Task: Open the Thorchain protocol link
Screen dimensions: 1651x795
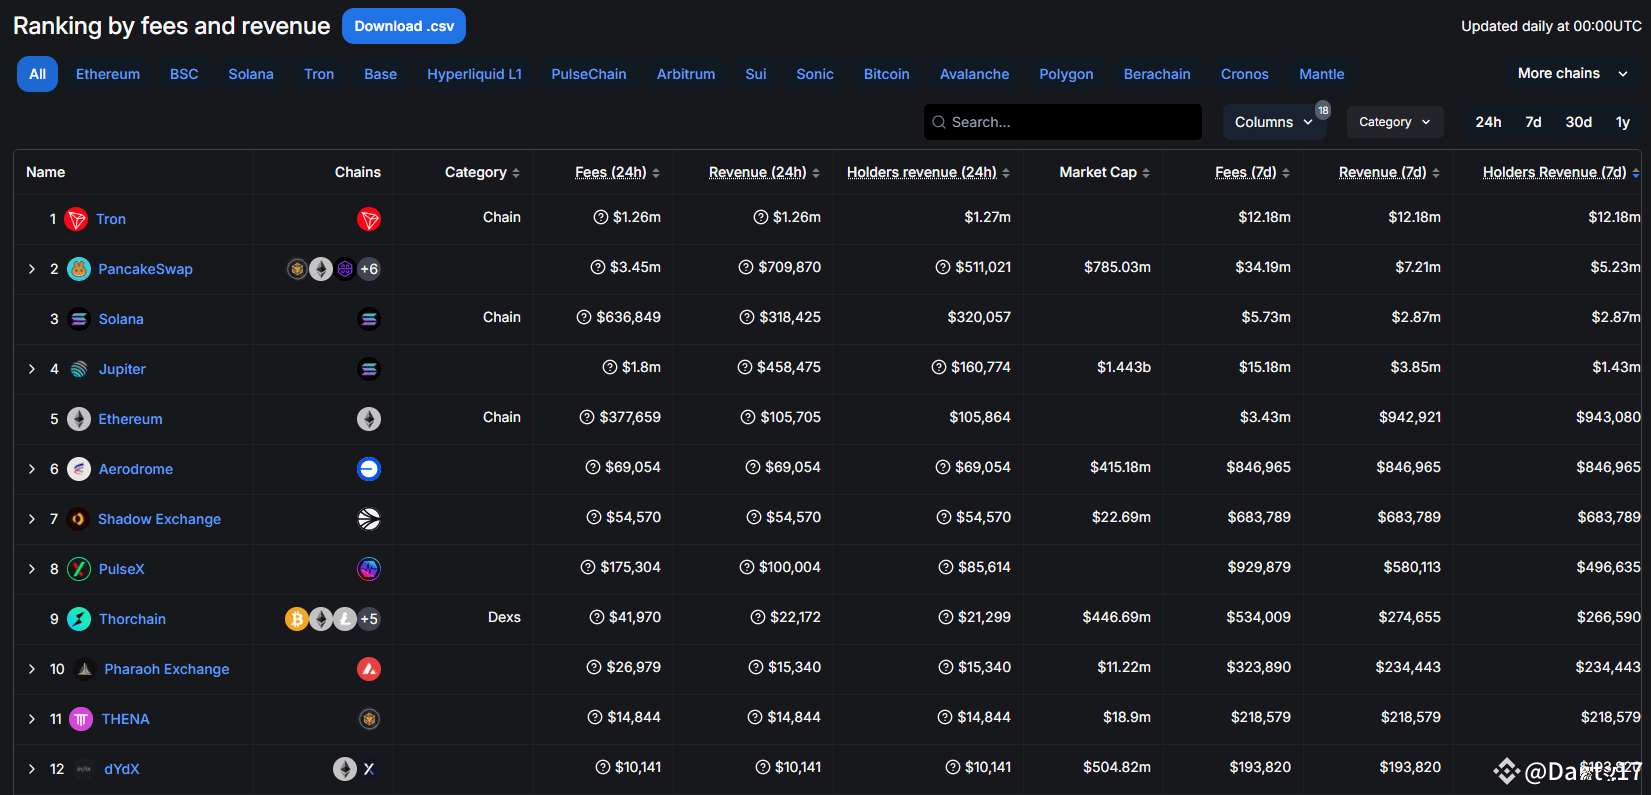Action: (132, 619)
